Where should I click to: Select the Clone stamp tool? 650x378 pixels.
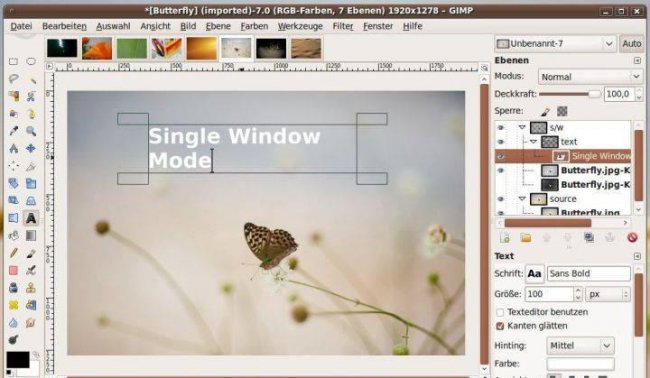click(31, 288)
